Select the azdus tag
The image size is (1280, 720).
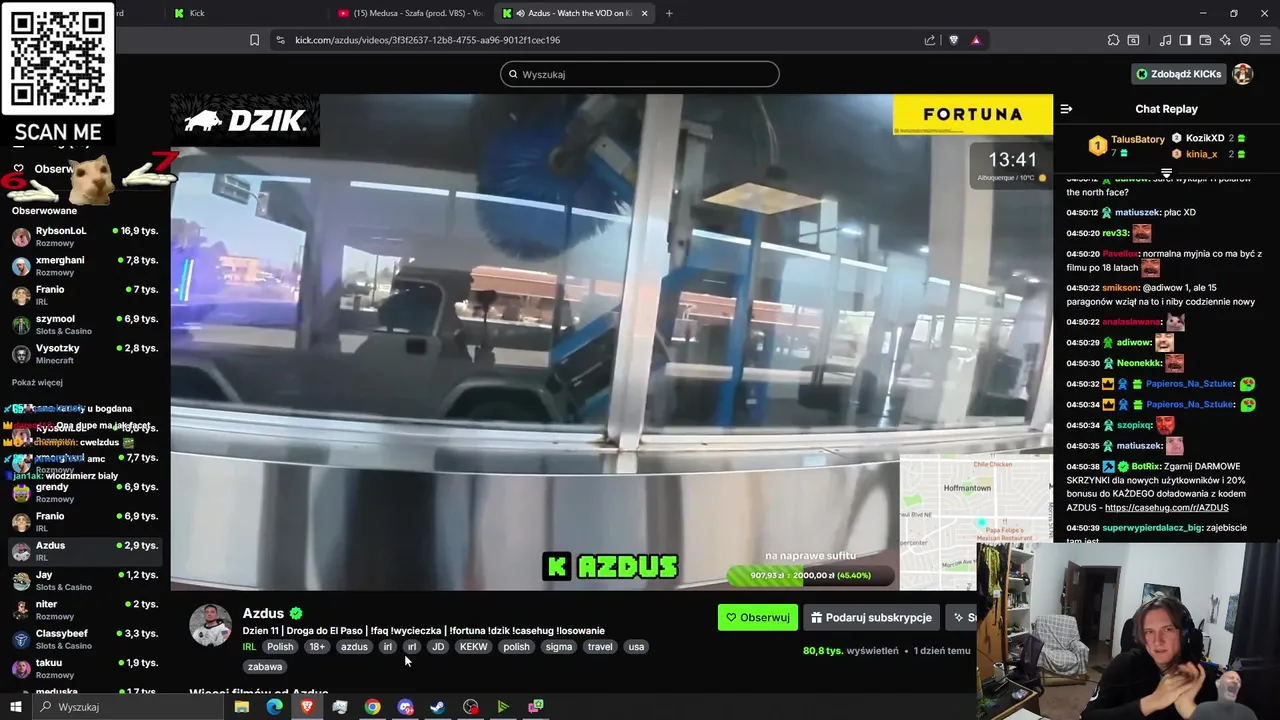point(354,647)
